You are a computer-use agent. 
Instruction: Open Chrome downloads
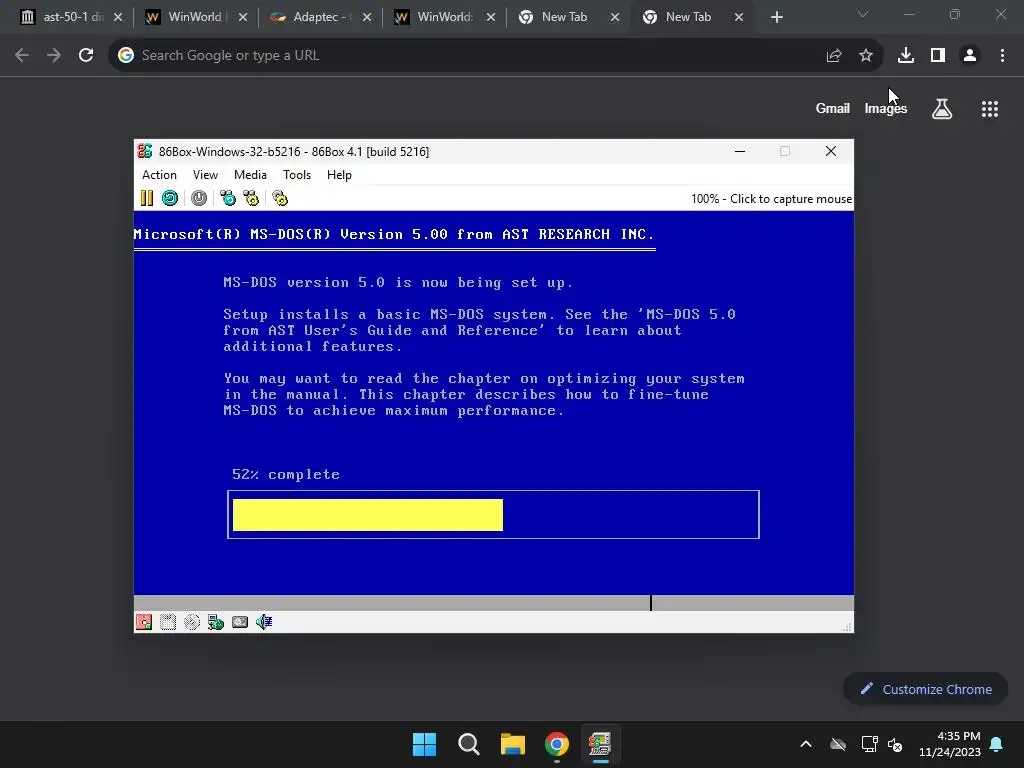906,56
